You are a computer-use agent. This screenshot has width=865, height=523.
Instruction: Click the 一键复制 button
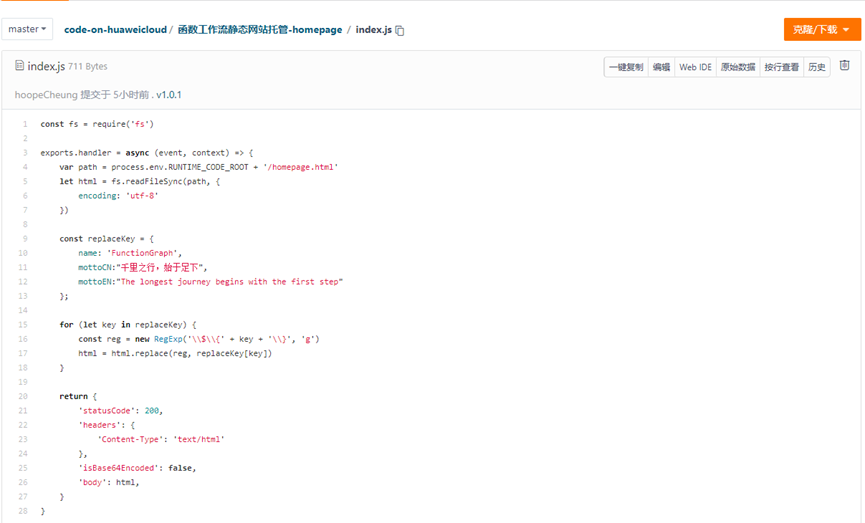626,67
